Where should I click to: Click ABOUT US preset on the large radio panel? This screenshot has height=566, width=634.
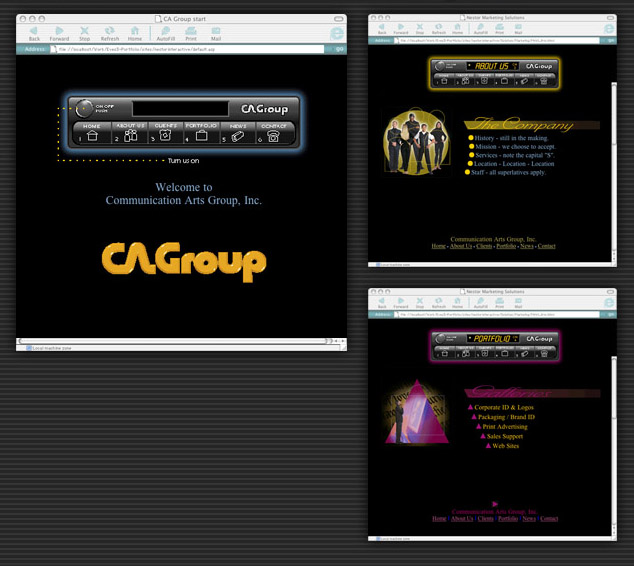click(130, 133)
